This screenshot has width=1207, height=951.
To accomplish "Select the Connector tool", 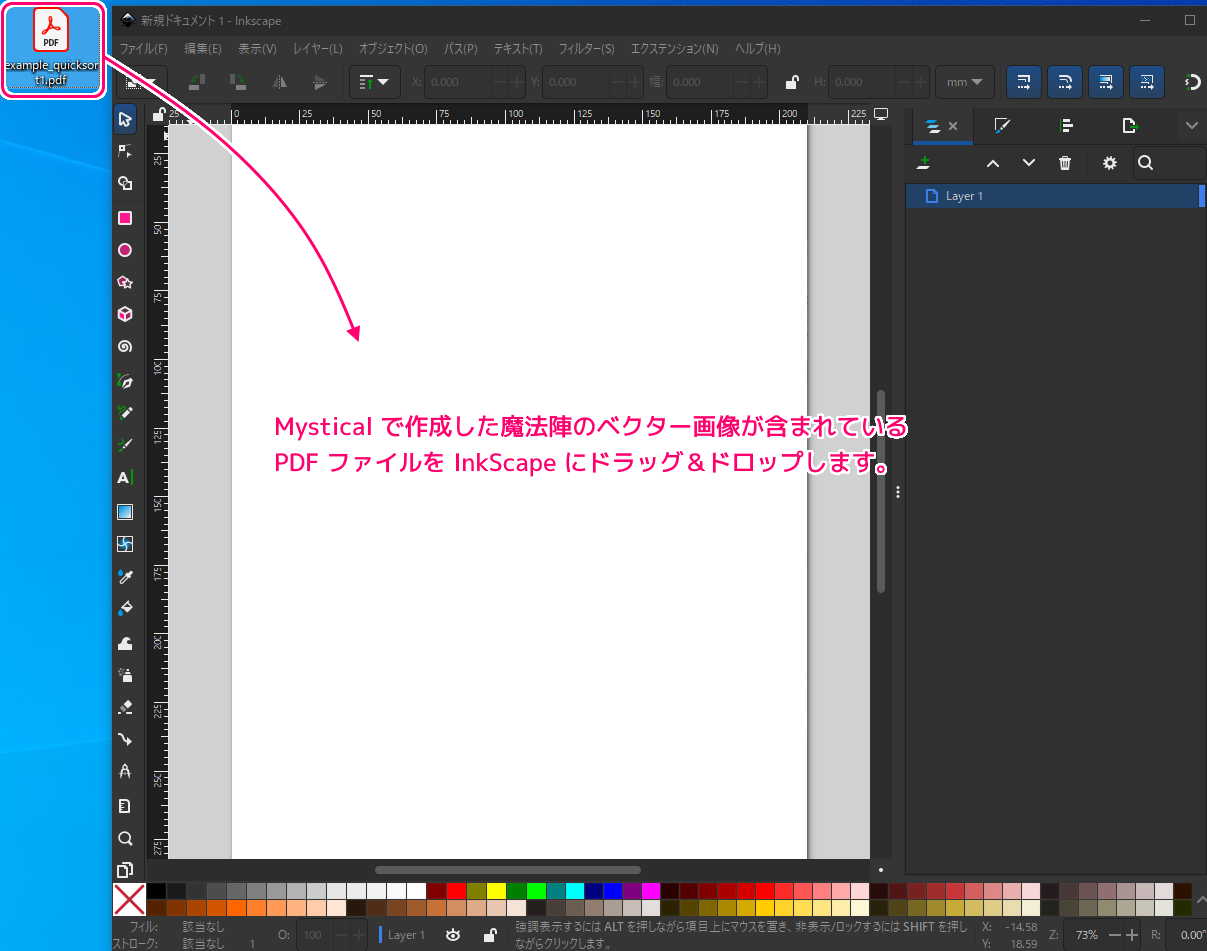I will tap(125, 739).
